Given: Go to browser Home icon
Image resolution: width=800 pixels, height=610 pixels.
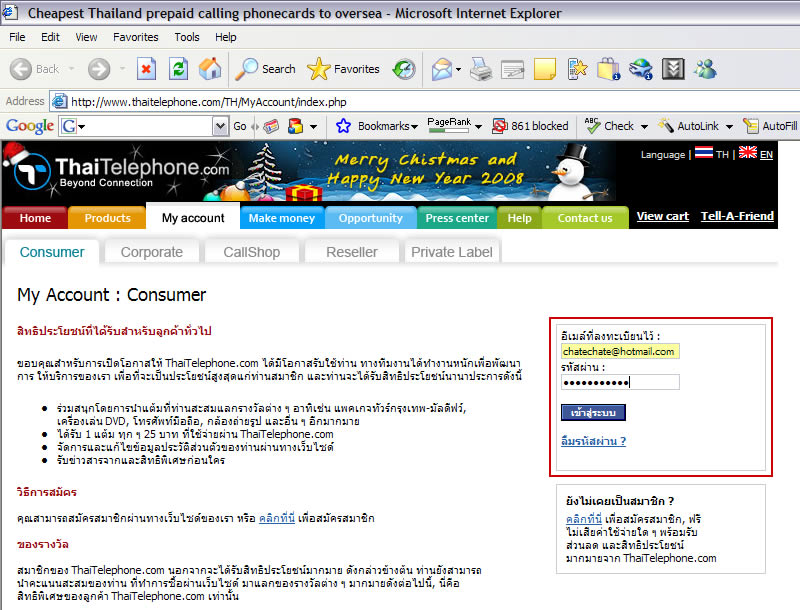Looking at the screenshot, I should click(x=210, y=69).
